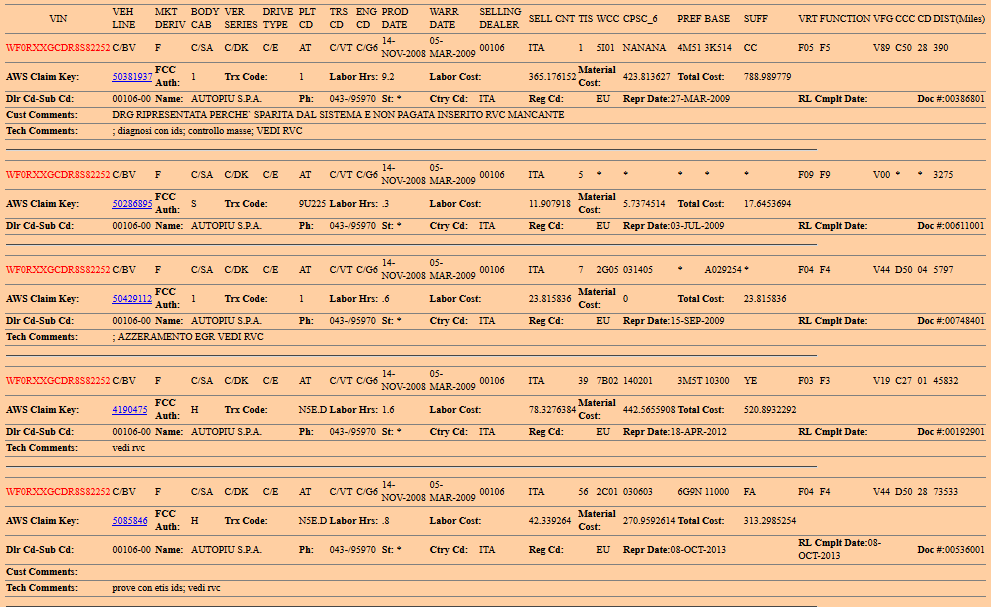Image resolution: width=991 pixels, height=607 pixels.
Task: Select the SELLING DEALER column header
Action: (x=500, y=18)
